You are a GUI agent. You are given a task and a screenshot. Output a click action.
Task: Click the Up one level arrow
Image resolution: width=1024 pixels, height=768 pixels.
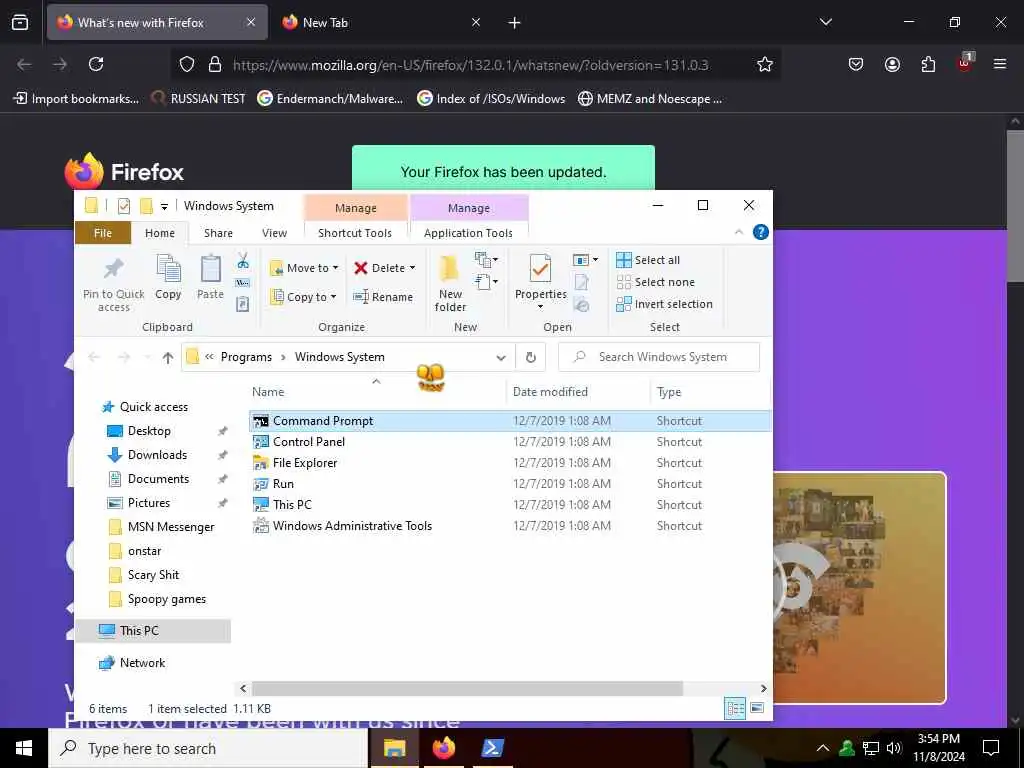pos(168,357)
